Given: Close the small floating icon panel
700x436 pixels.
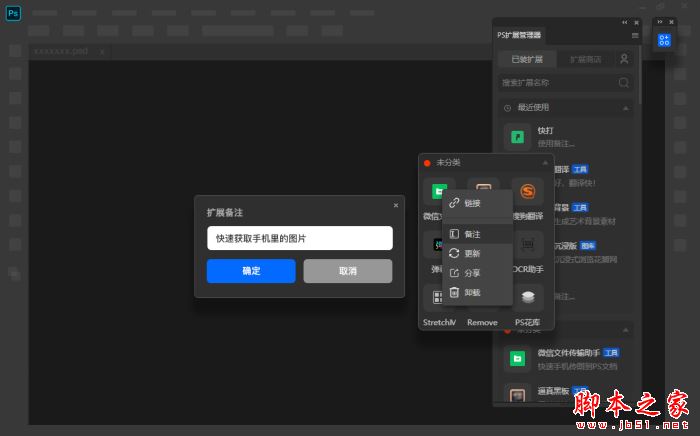Looking at the screenshot, I should point(671,22).
